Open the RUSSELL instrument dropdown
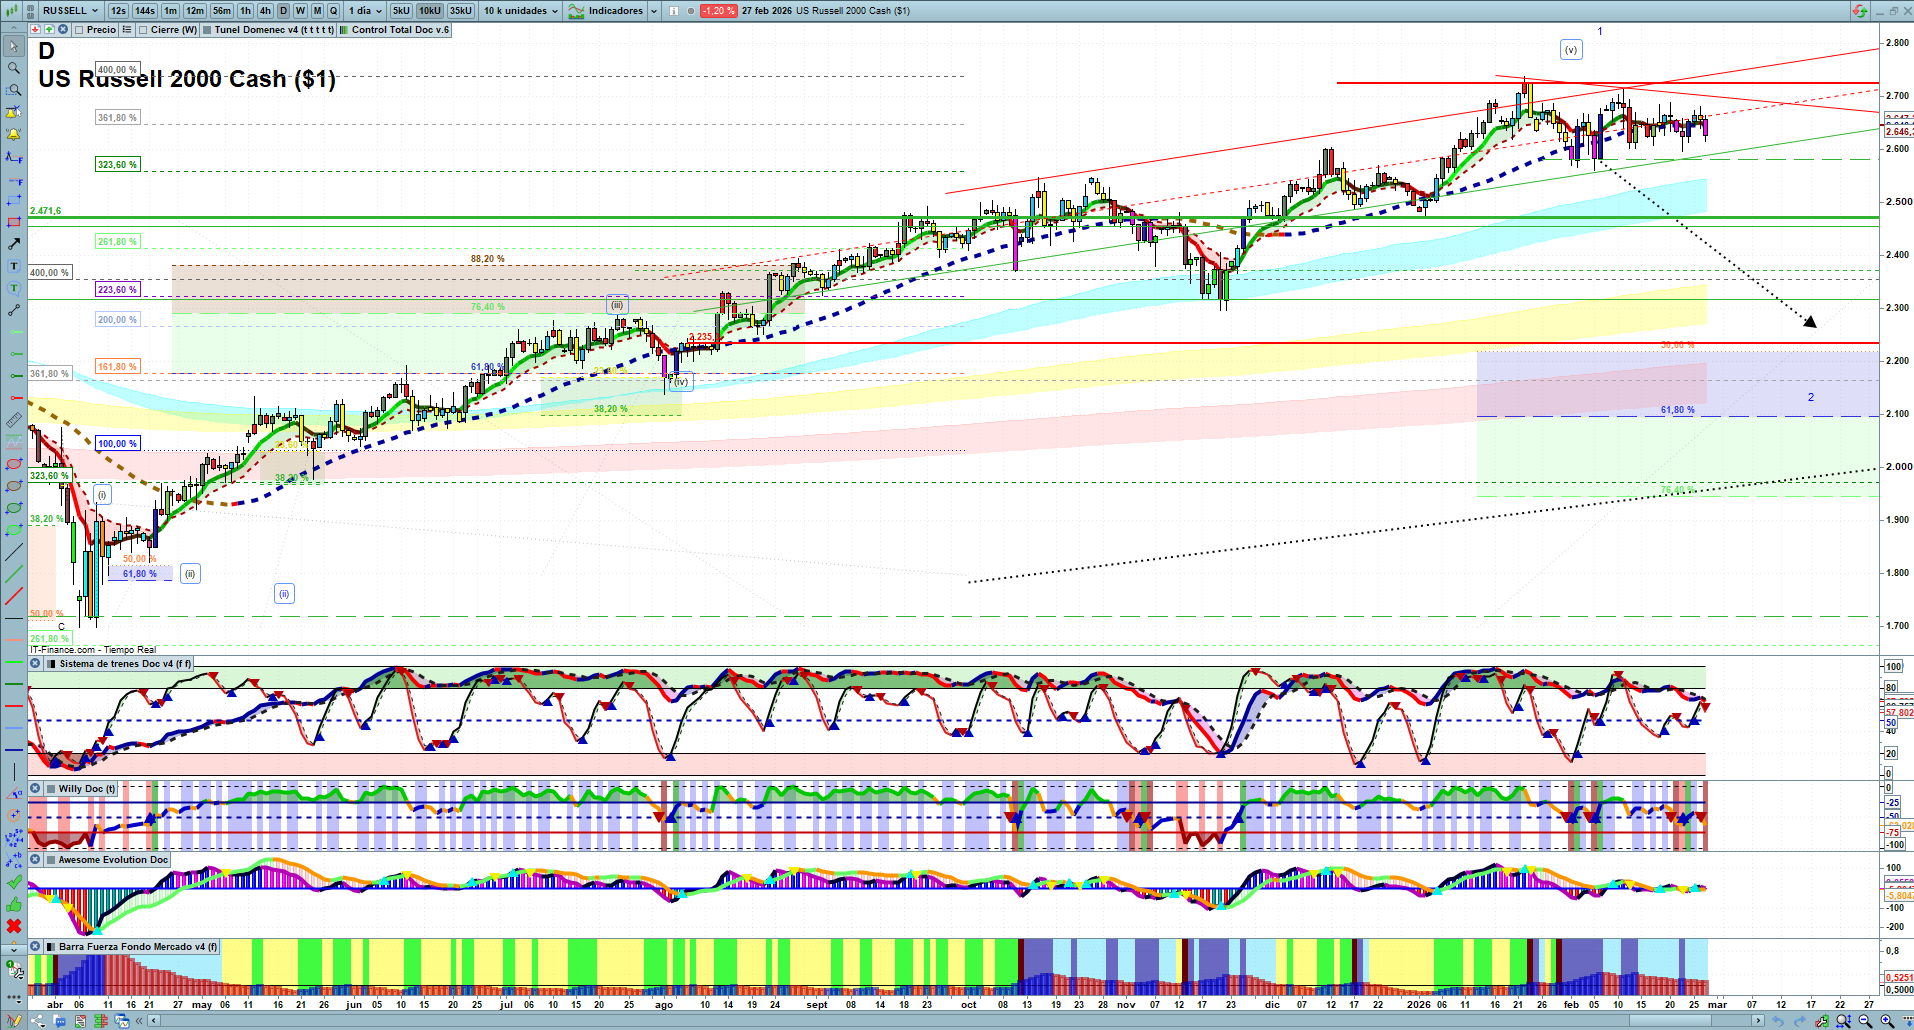The width and height of the screenshot is (1914, 1030). [x=70, y=11]
